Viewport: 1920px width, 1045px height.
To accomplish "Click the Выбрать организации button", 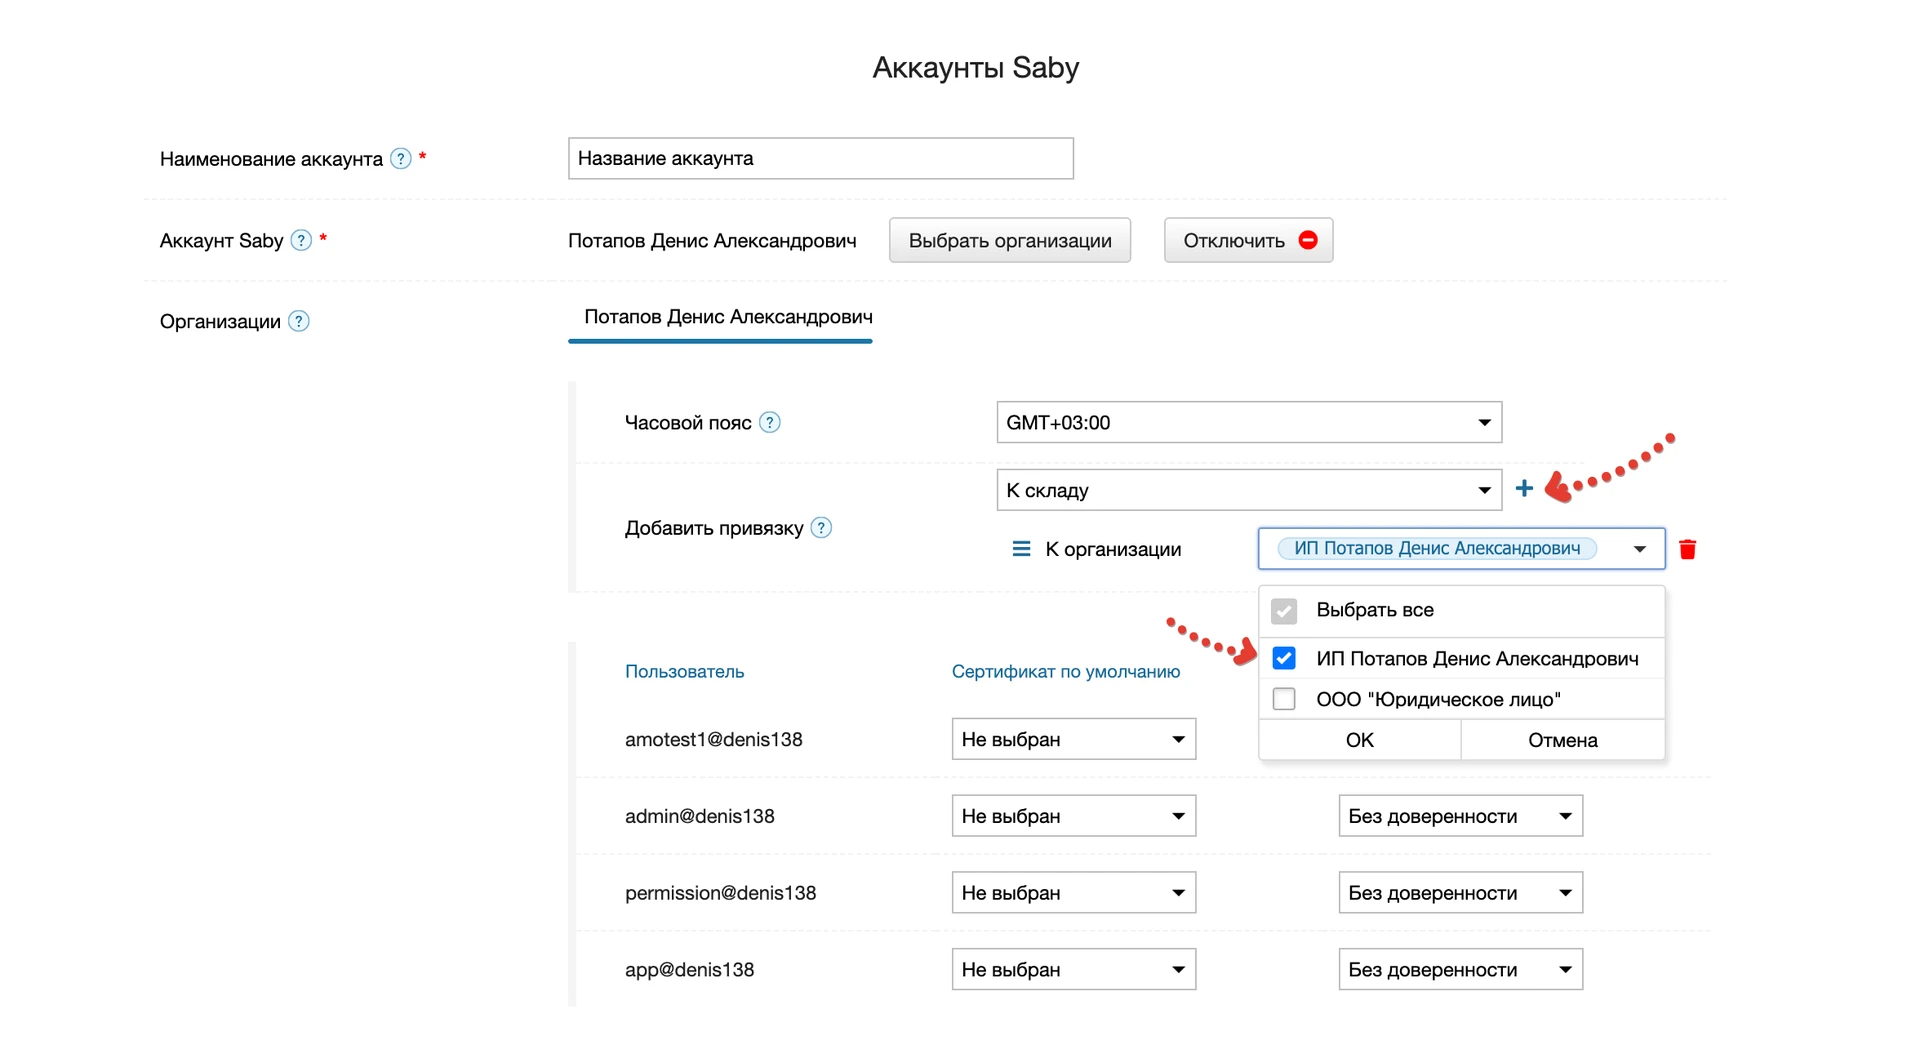I will [x=1010, y=240].
